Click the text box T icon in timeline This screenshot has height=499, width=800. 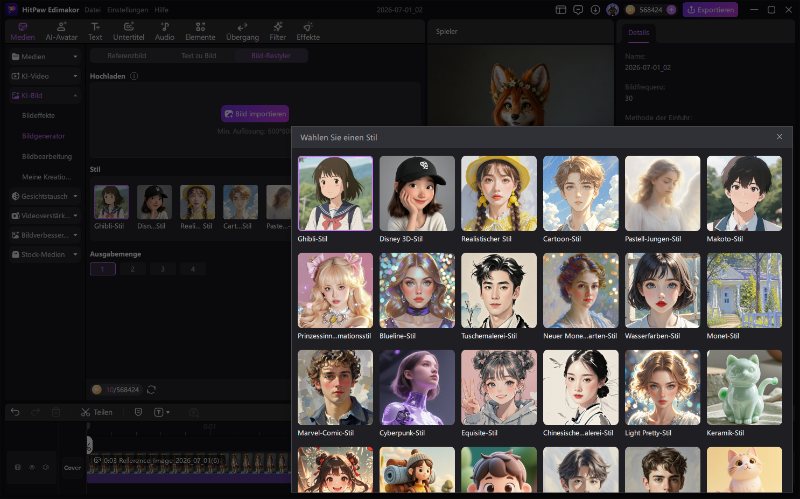[158, 412]
